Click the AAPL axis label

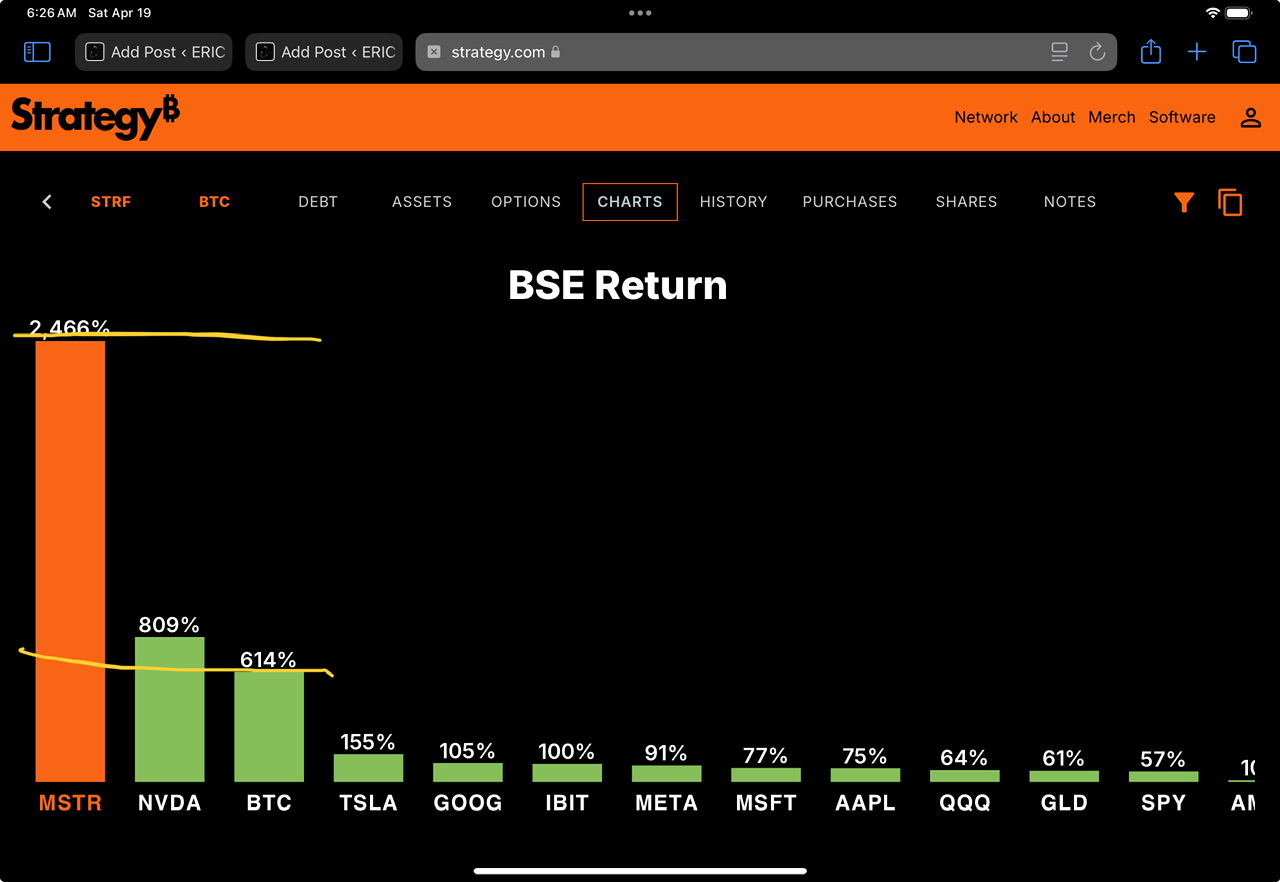(x=865, y=803)
